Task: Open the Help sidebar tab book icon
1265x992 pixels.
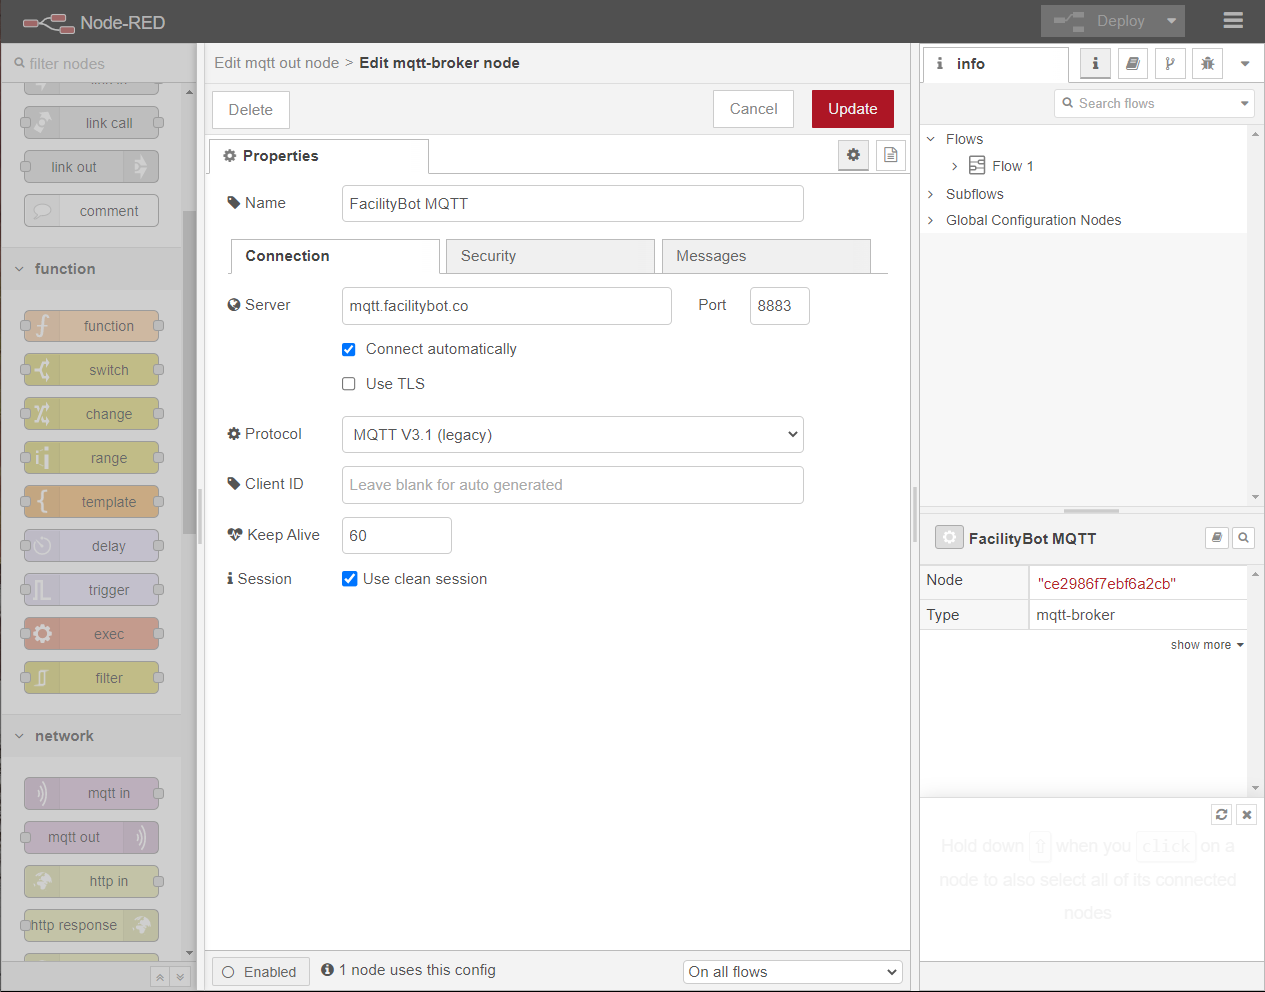Action: [1132, 64]
